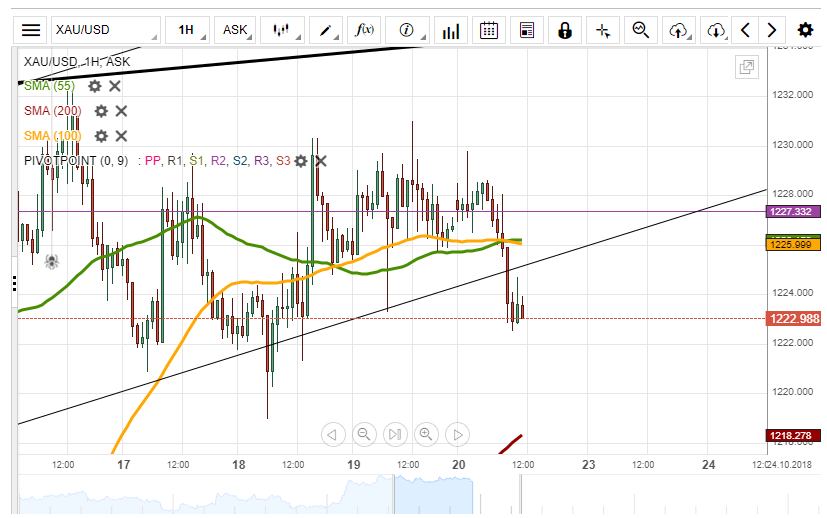Click the XAU/USD, 1H, ASK chart title

[x=77, y=62]
